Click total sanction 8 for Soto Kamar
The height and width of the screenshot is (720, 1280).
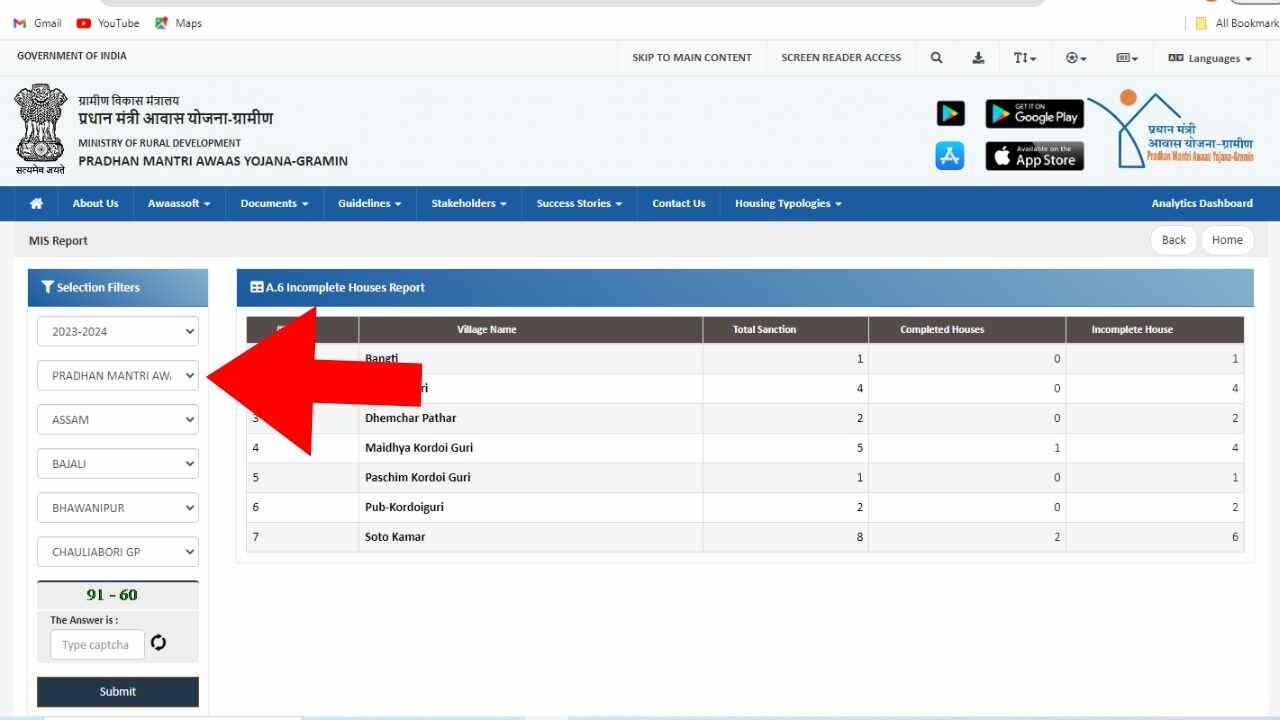(x=860, y=537)
